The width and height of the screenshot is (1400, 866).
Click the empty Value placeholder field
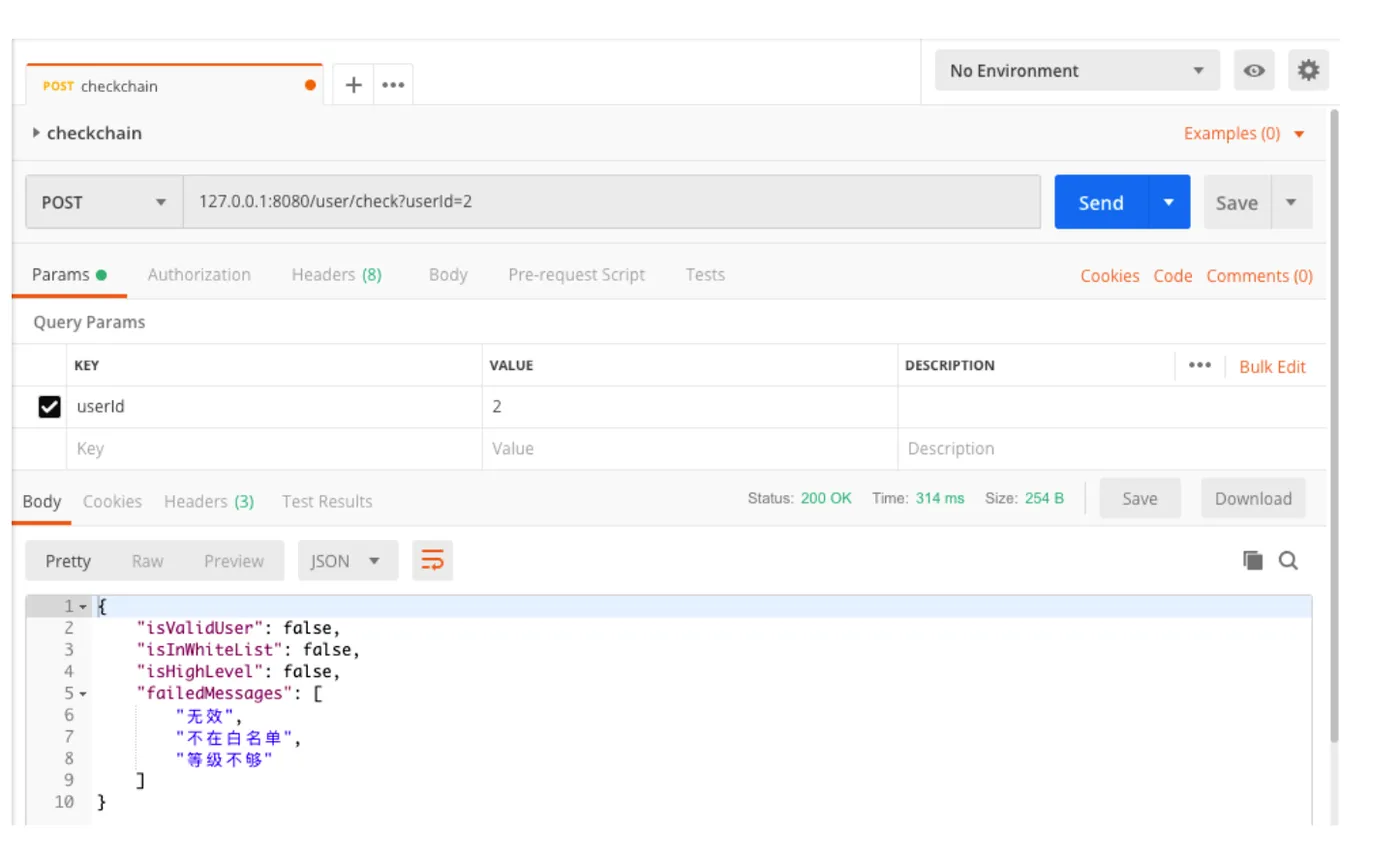(690, 449)
